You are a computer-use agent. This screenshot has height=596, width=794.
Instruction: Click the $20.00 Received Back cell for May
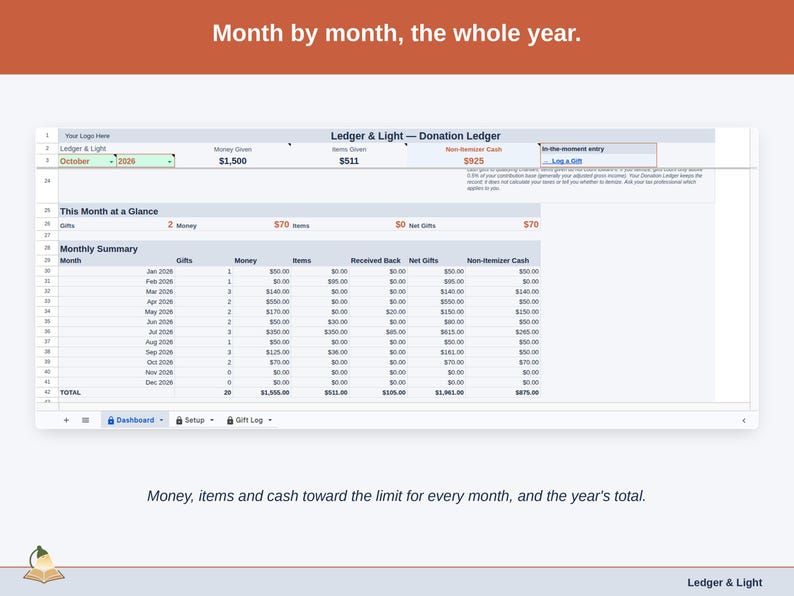pyautogui.click(x=378, y=312)
